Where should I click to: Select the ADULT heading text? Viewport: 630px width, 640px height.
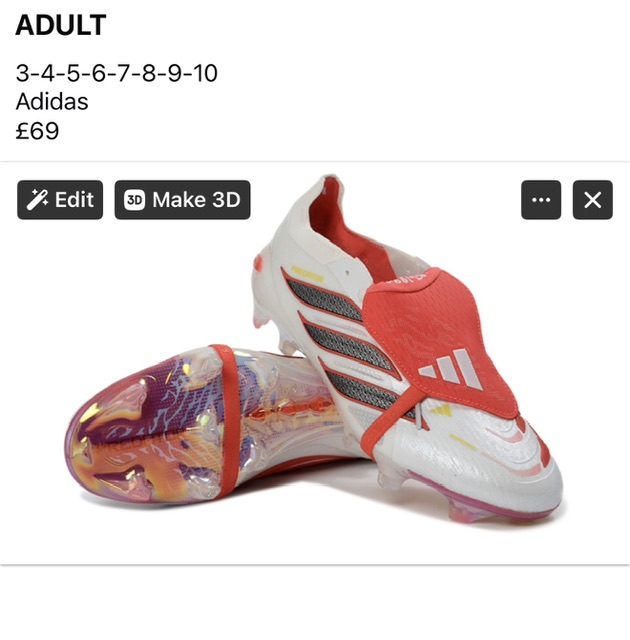click(61, 25)
